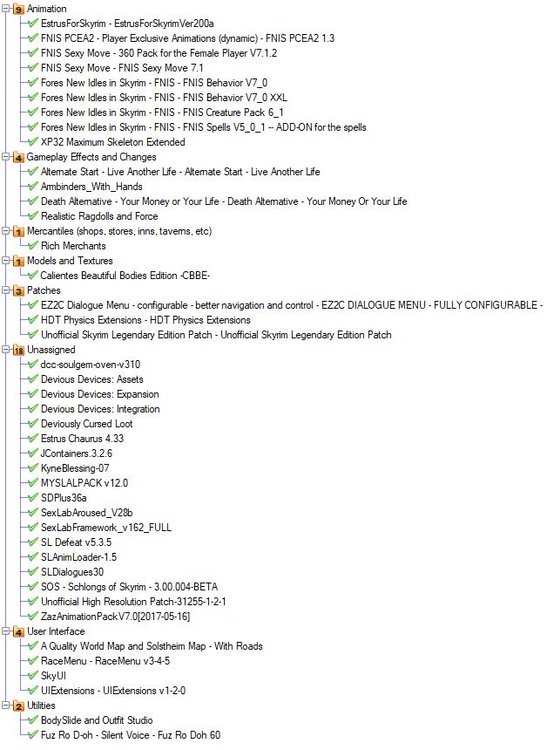Toggle checkmark for Calientes Beautiful Bodies Edition
This screenshot has height=750, width=554.
(x=33, y=275)
